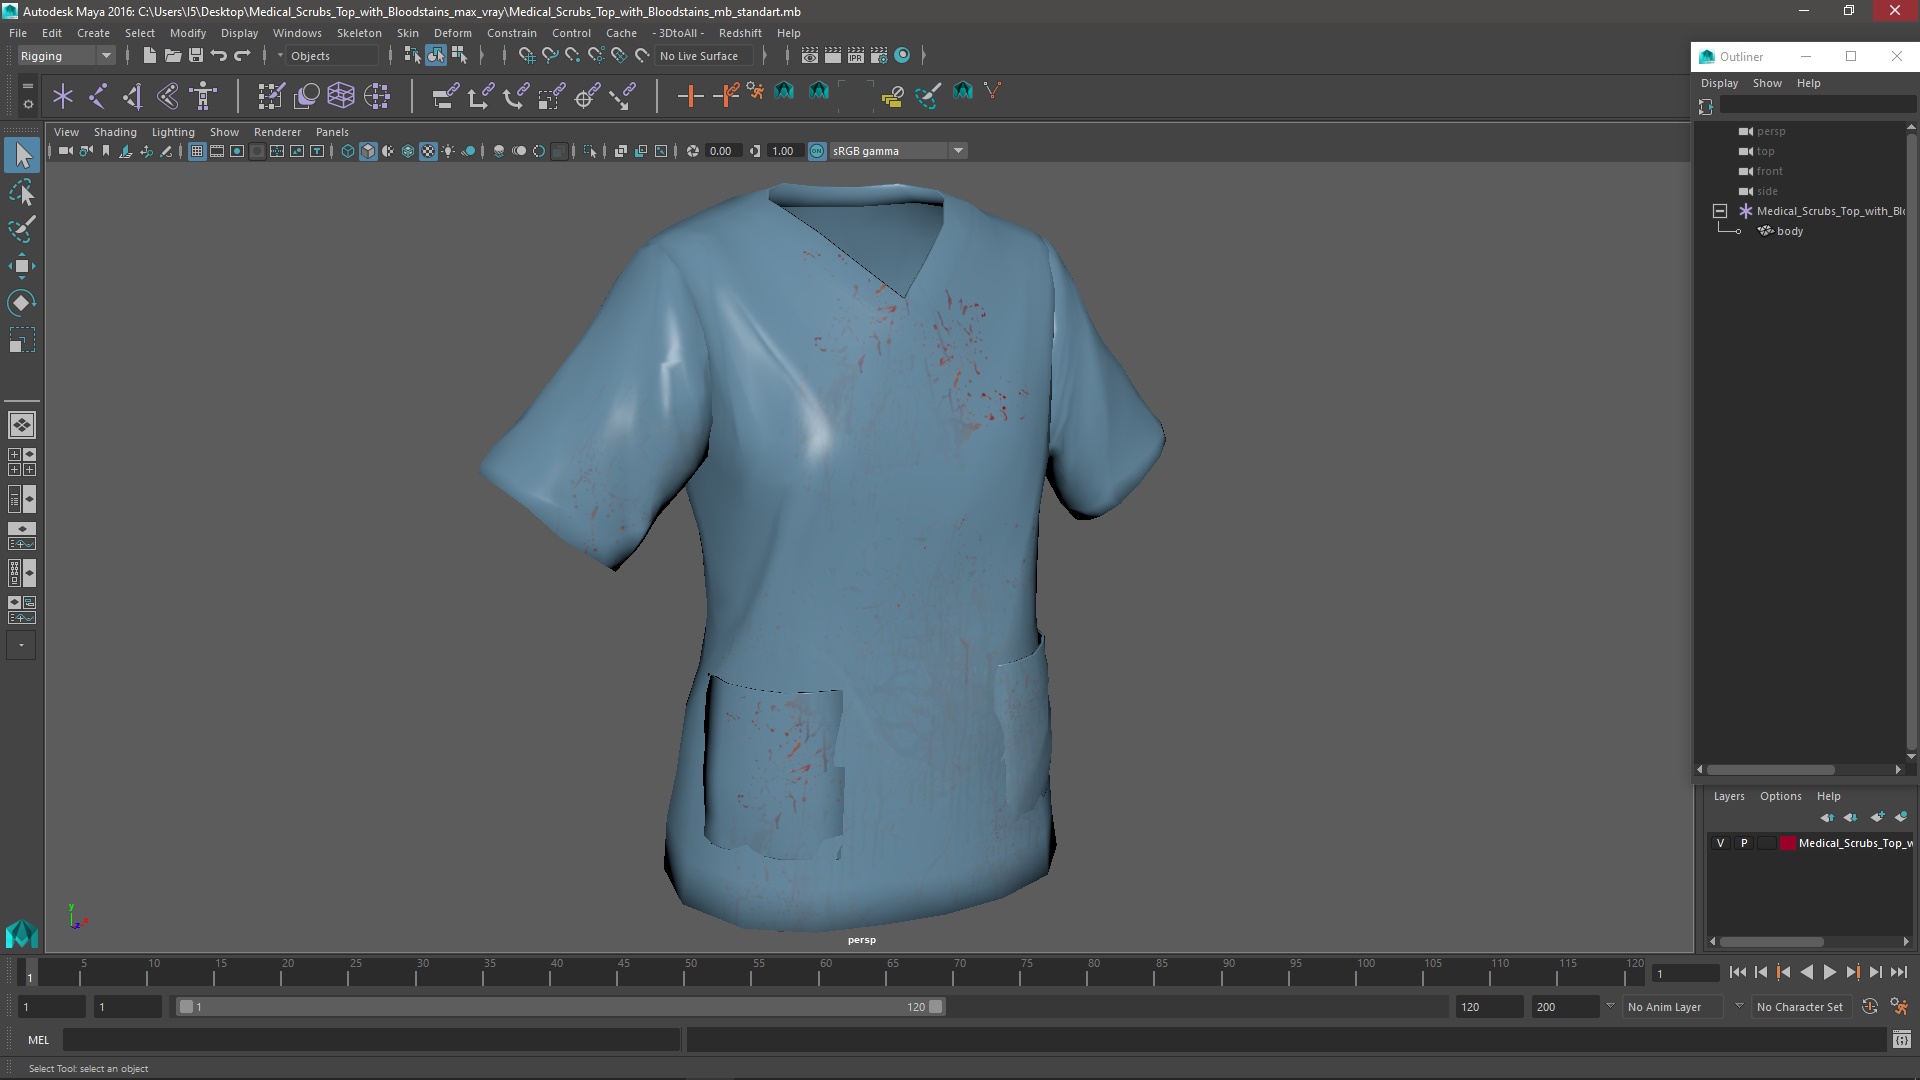1920x1080 pixels.
Task: Go to end of playback range
Action: point(1898,972)
